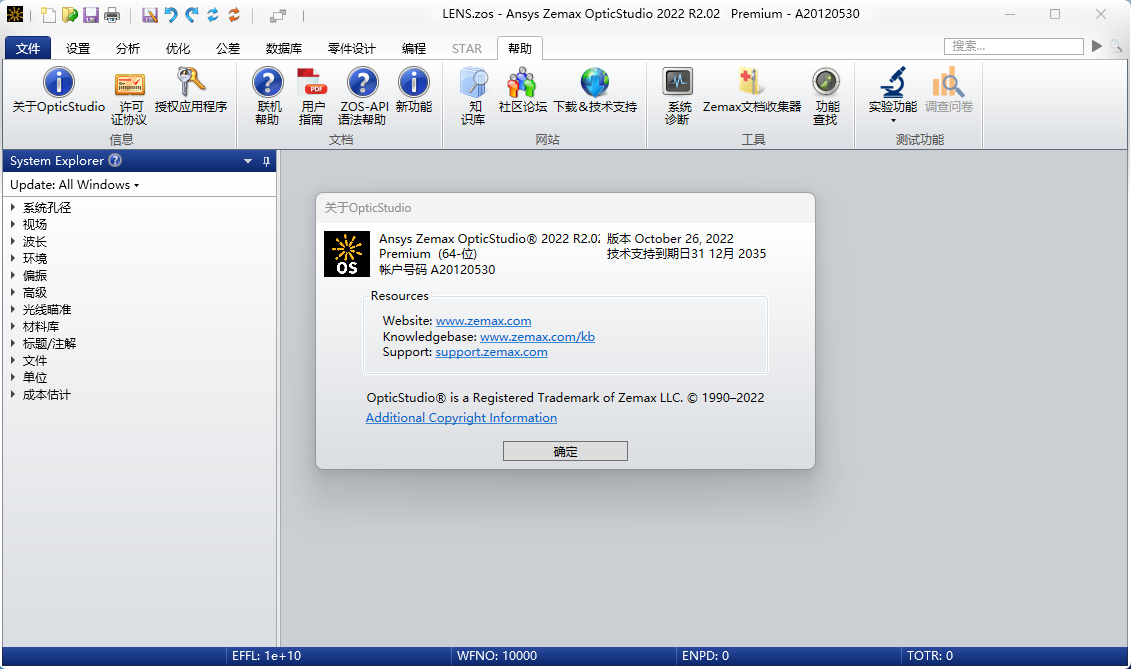Expand the 波长 tree node
Viewport: 1131px width, 669px height.
click(x=13, y=241)
